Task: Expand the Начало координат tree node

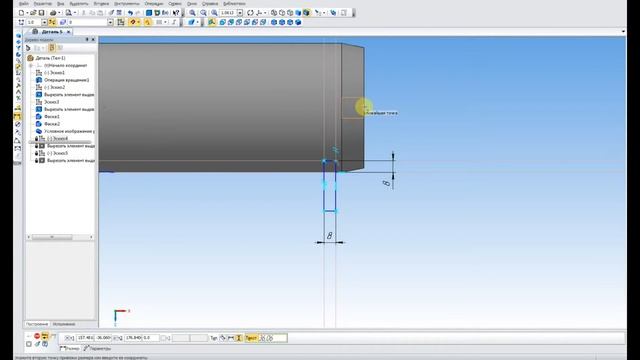Action: click(31, 65)
